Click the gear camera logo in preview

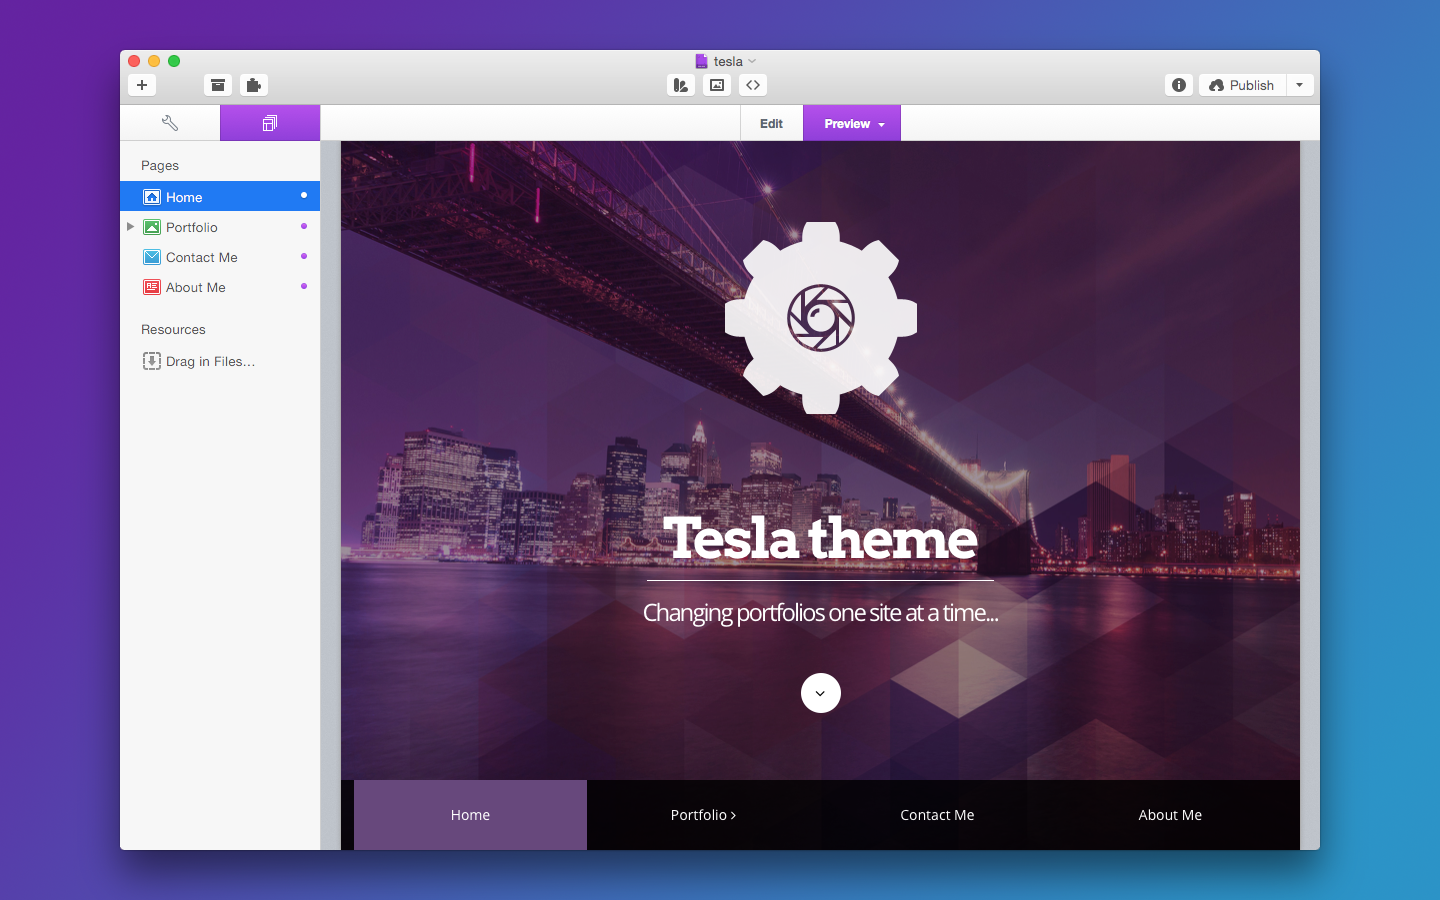point(820,318)
